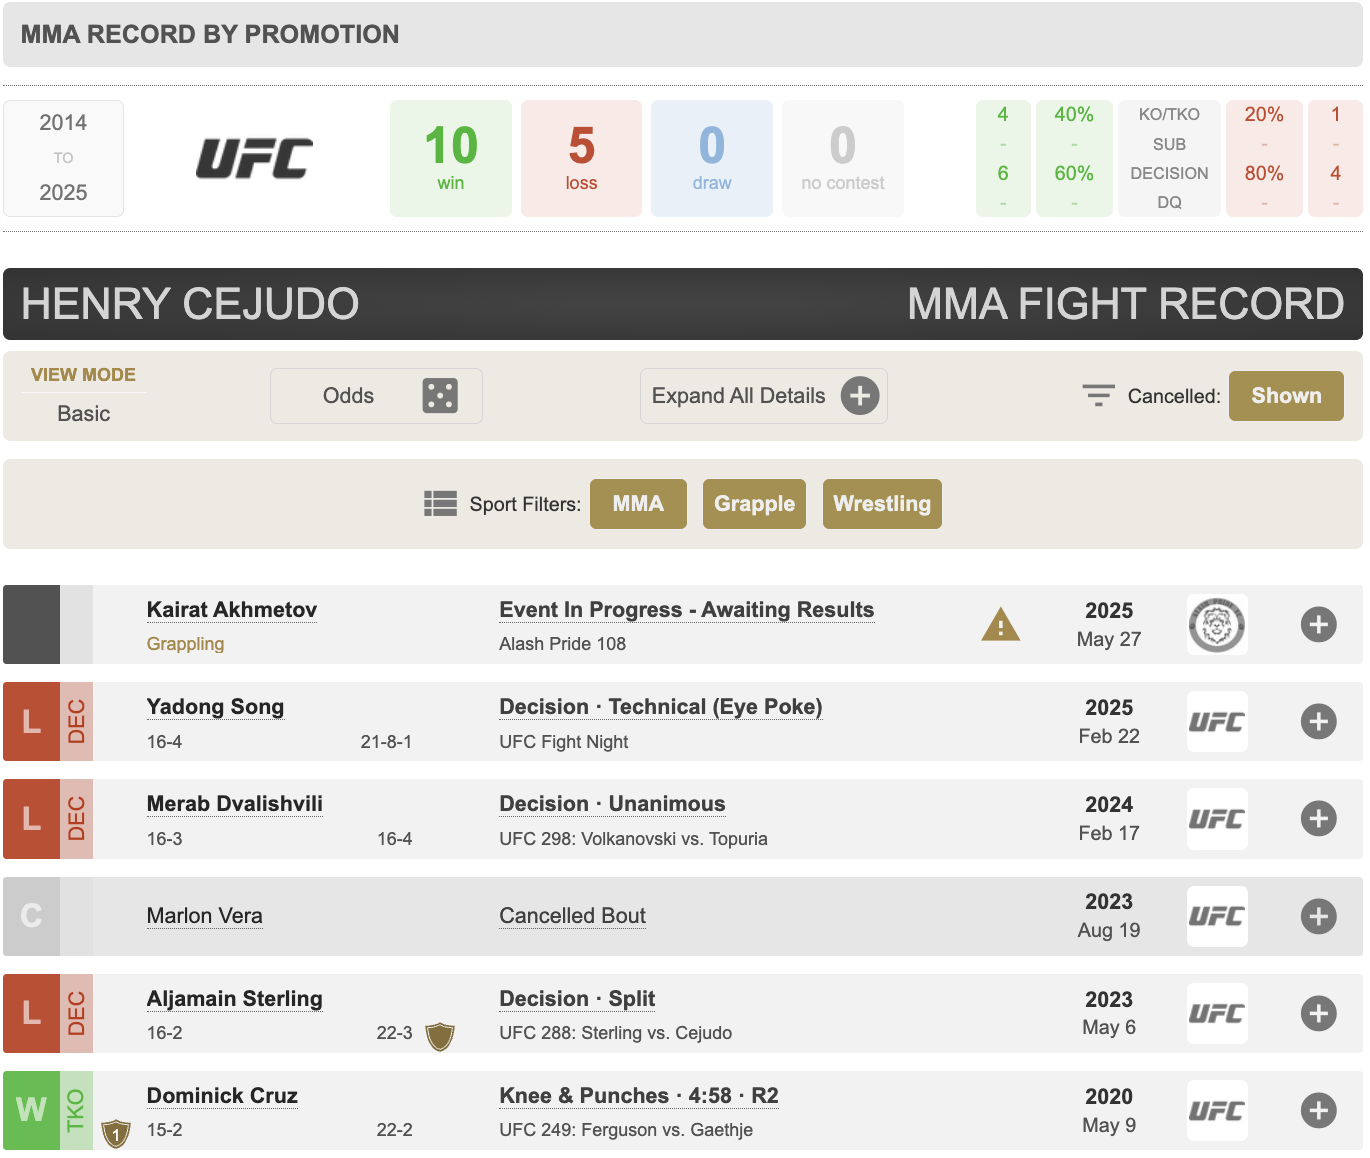Open Aljamain Sterling fighter link
The width and height of the screenshot is (1370, 1158).
(235, 999)
